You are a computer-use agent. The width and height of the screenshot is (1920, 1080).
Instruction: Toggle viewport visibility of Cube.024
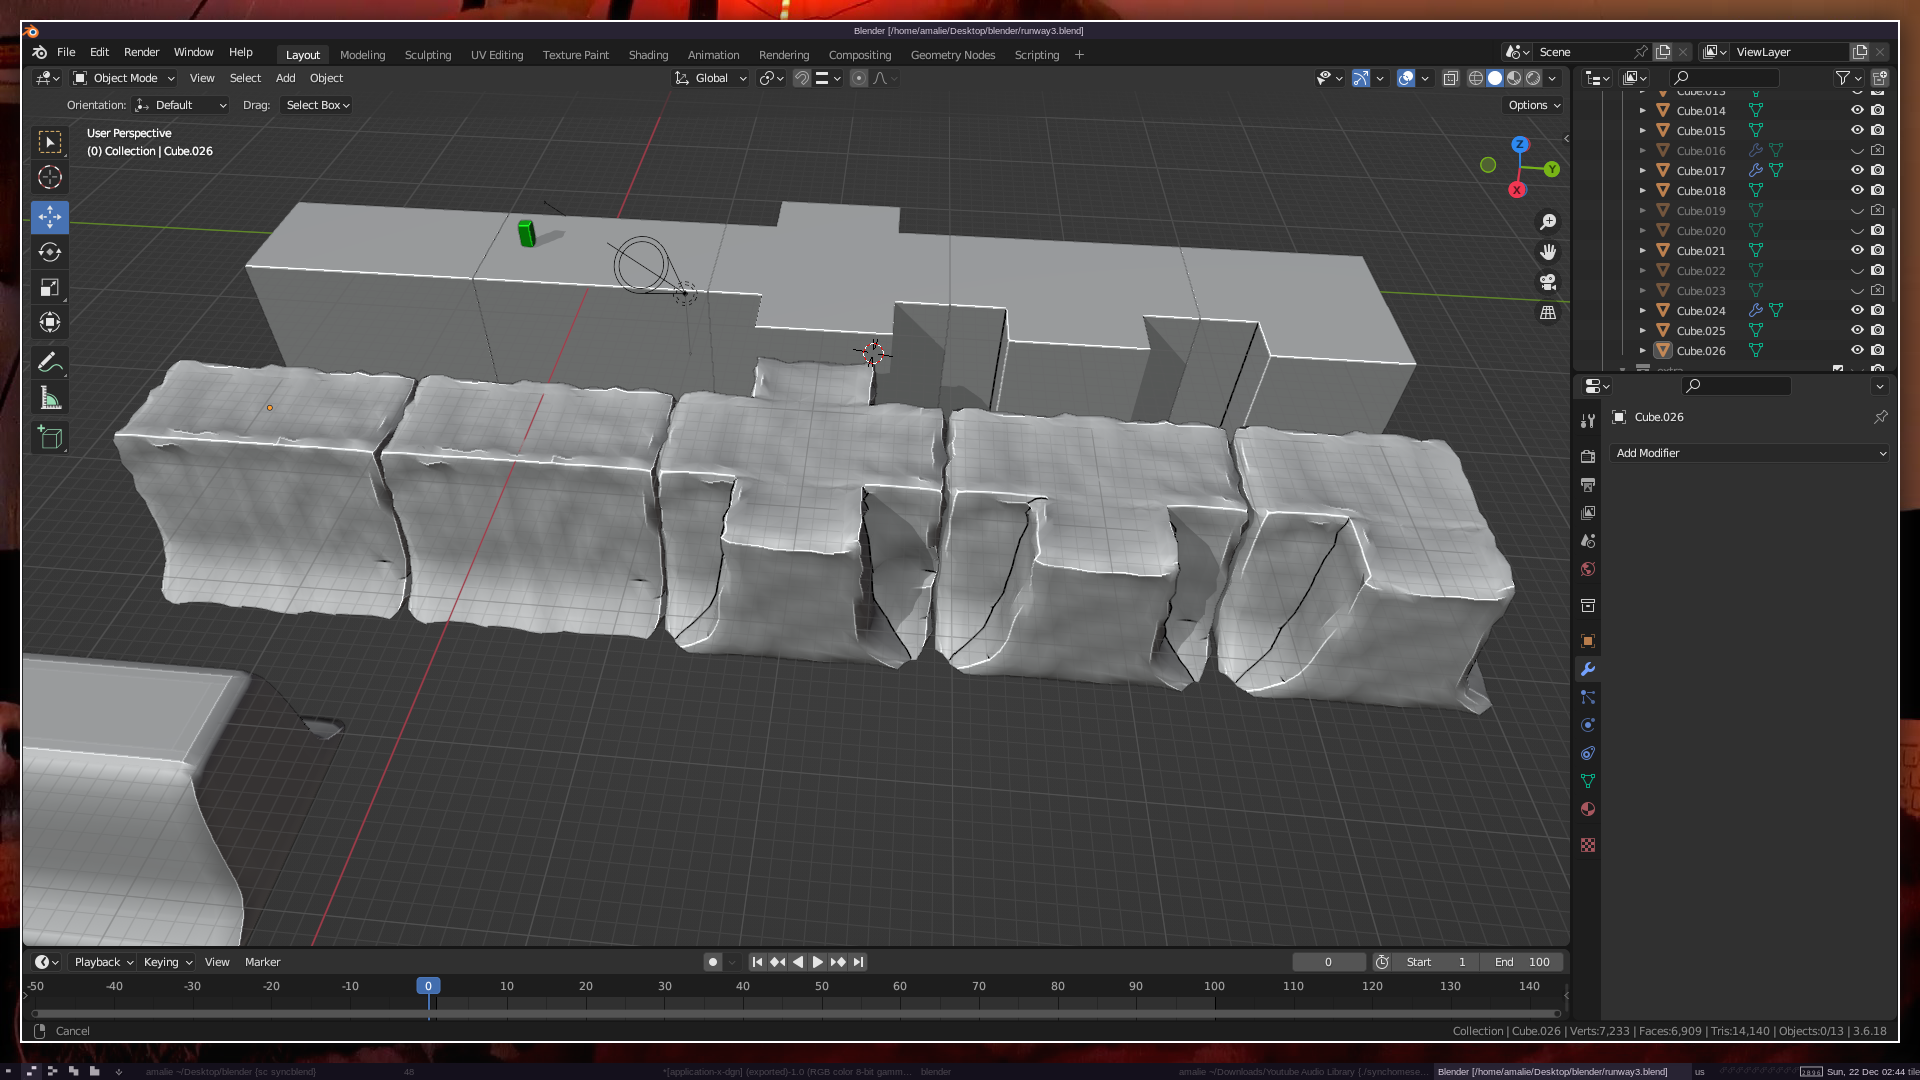(1857, 311)
